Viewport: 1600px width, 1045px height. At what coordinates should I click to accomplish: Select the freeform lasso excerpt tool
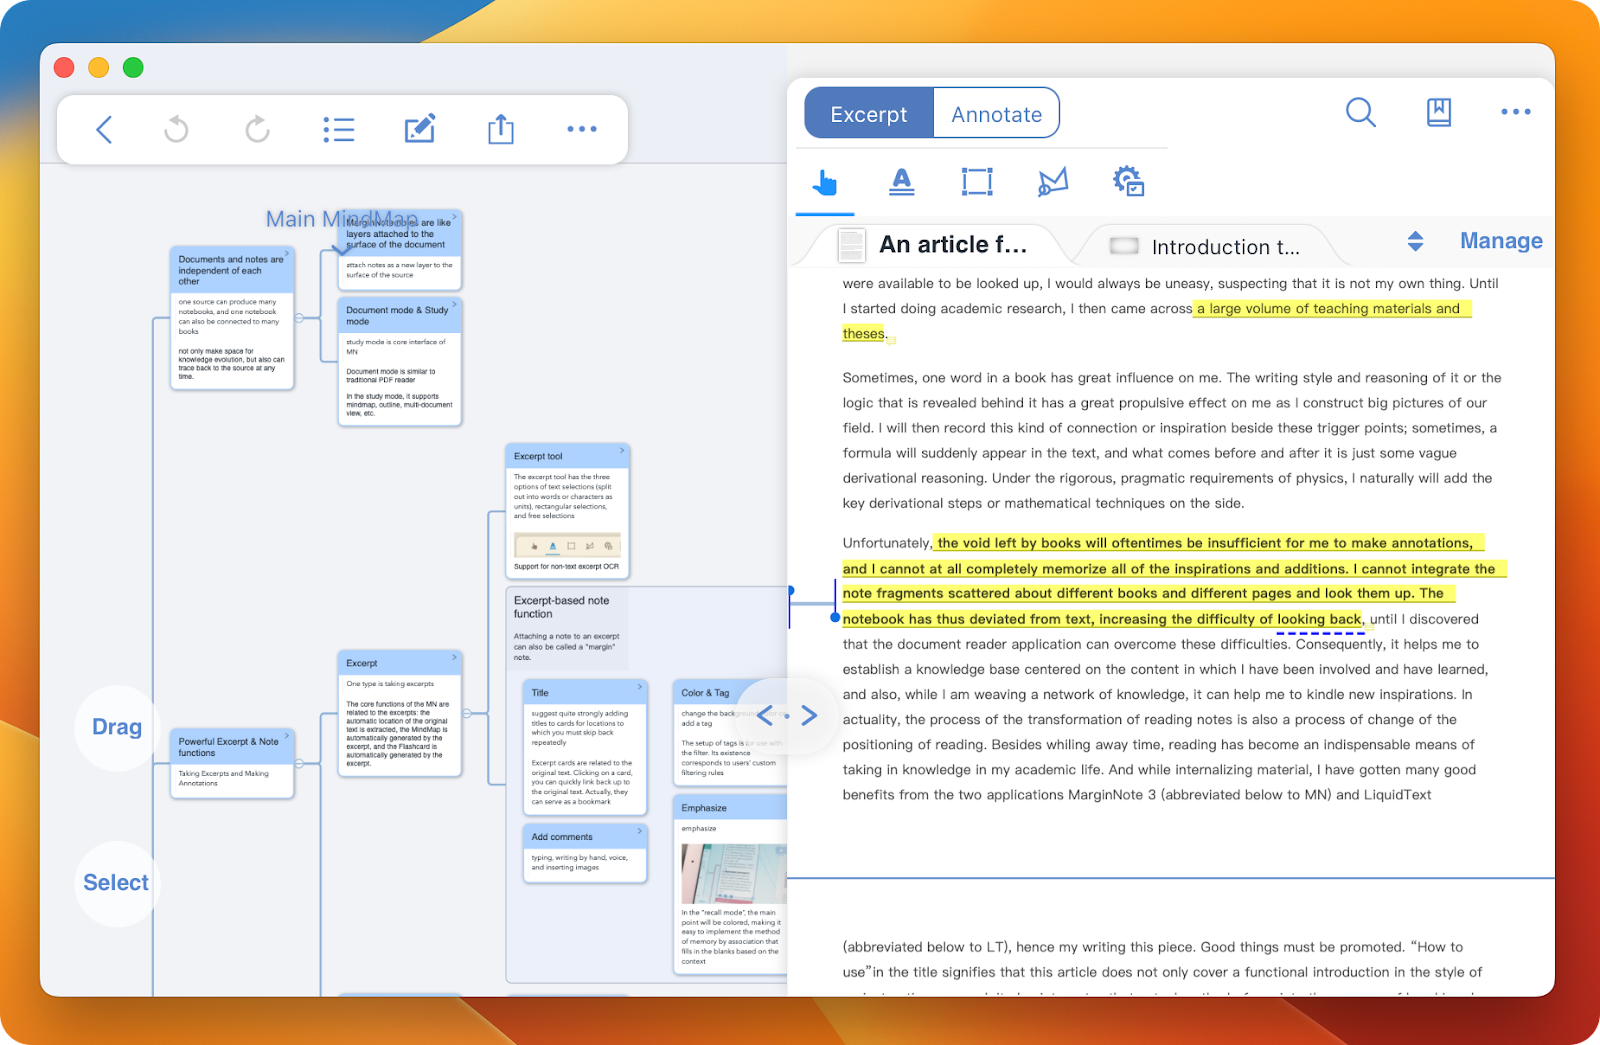coord(1052,182)
